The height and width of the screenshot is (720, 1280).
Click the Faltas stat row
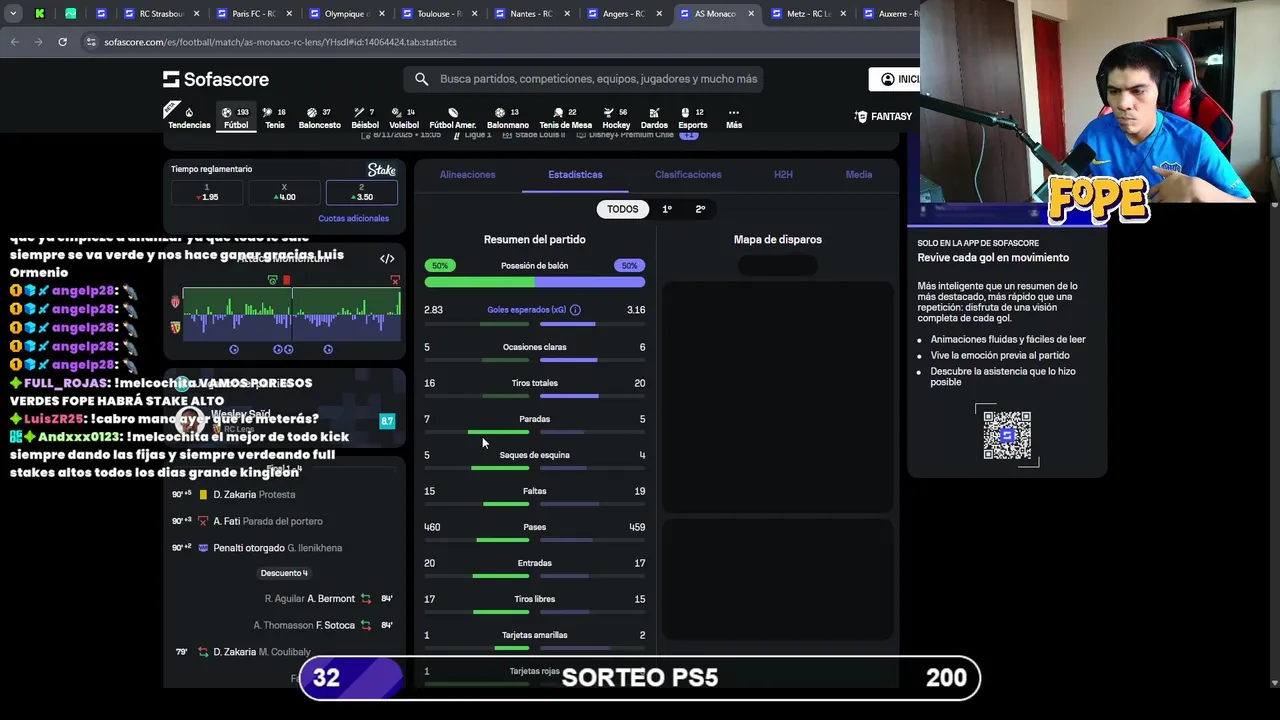pos(534,495)
